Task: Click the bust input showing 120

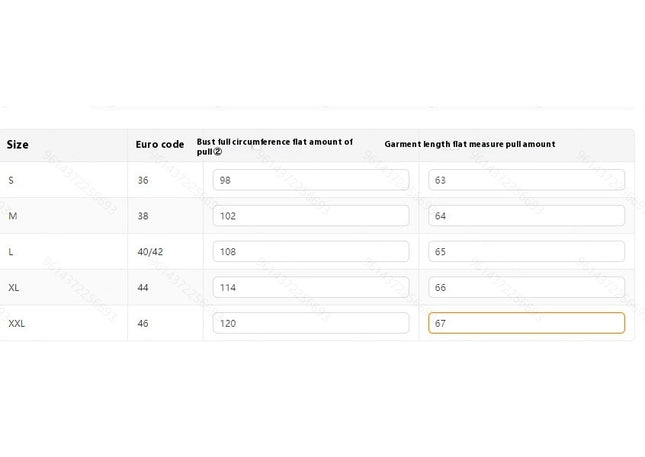Action: 311,323
